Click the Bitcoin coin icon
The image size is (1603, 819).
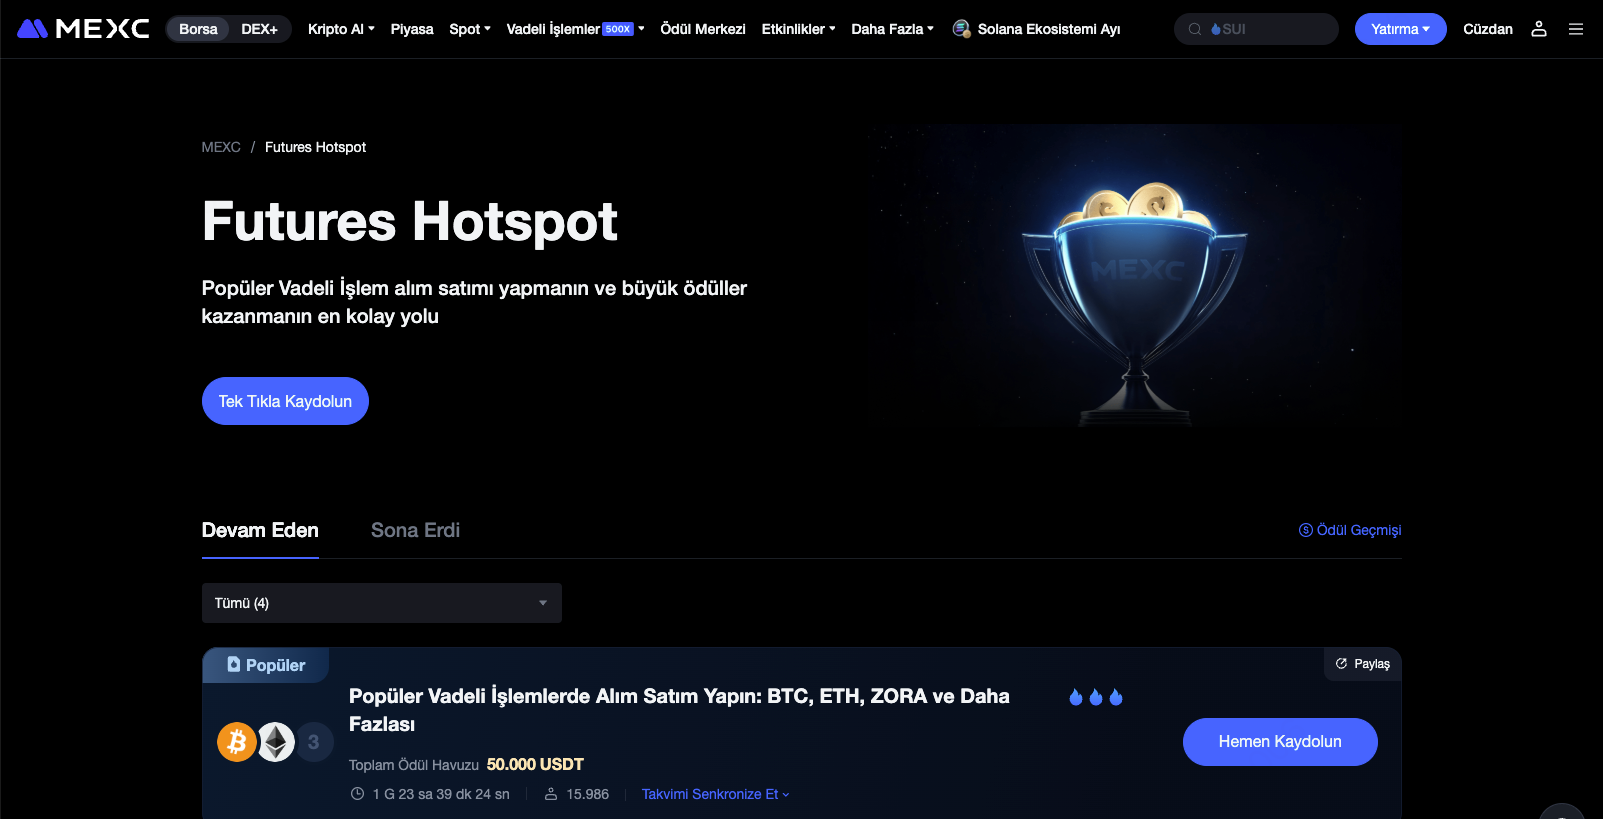pos(237,742)
